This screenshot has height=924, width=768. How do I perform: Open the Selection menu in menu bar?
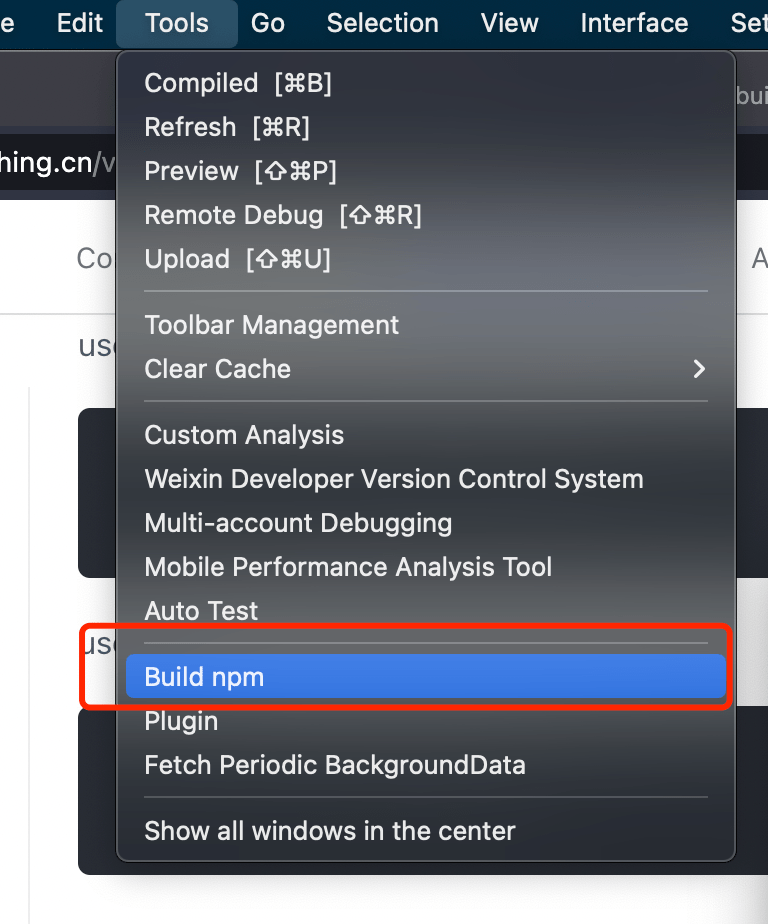(x=382, y=23)
